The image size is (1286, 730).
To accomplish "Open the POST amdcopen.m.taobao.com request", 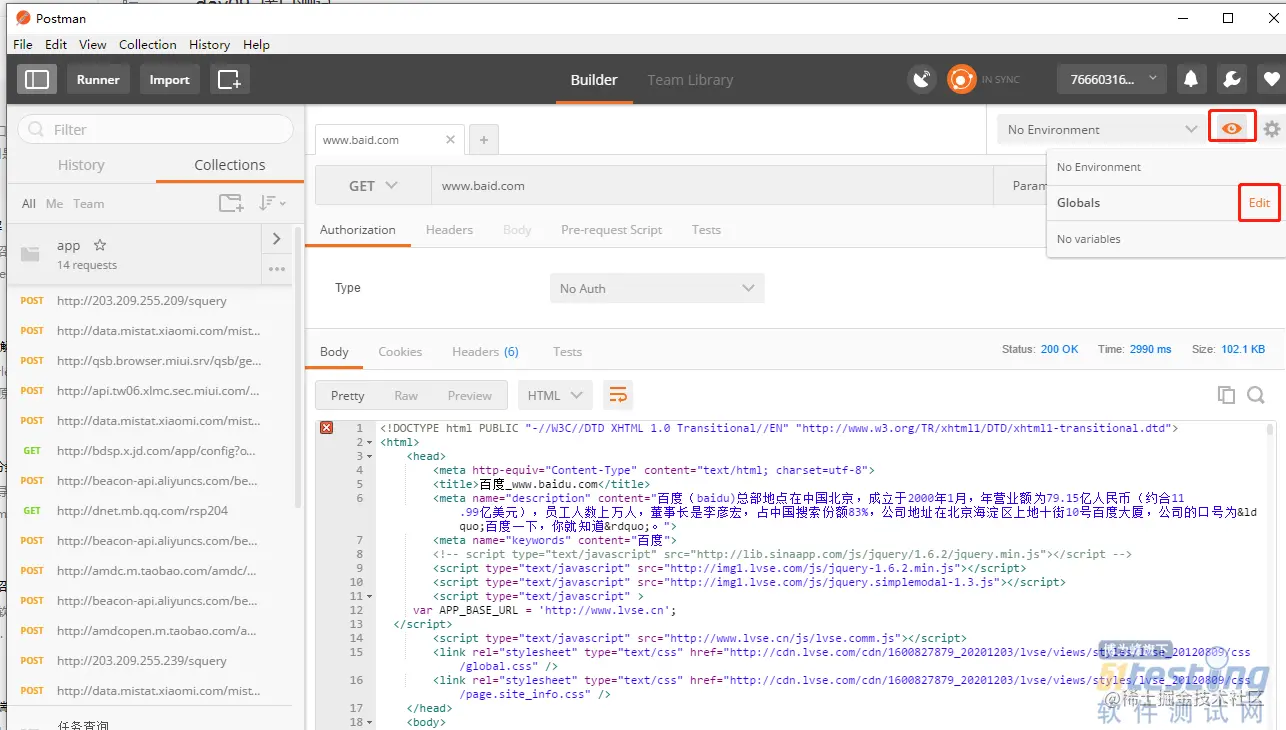I will click(150, 630).
